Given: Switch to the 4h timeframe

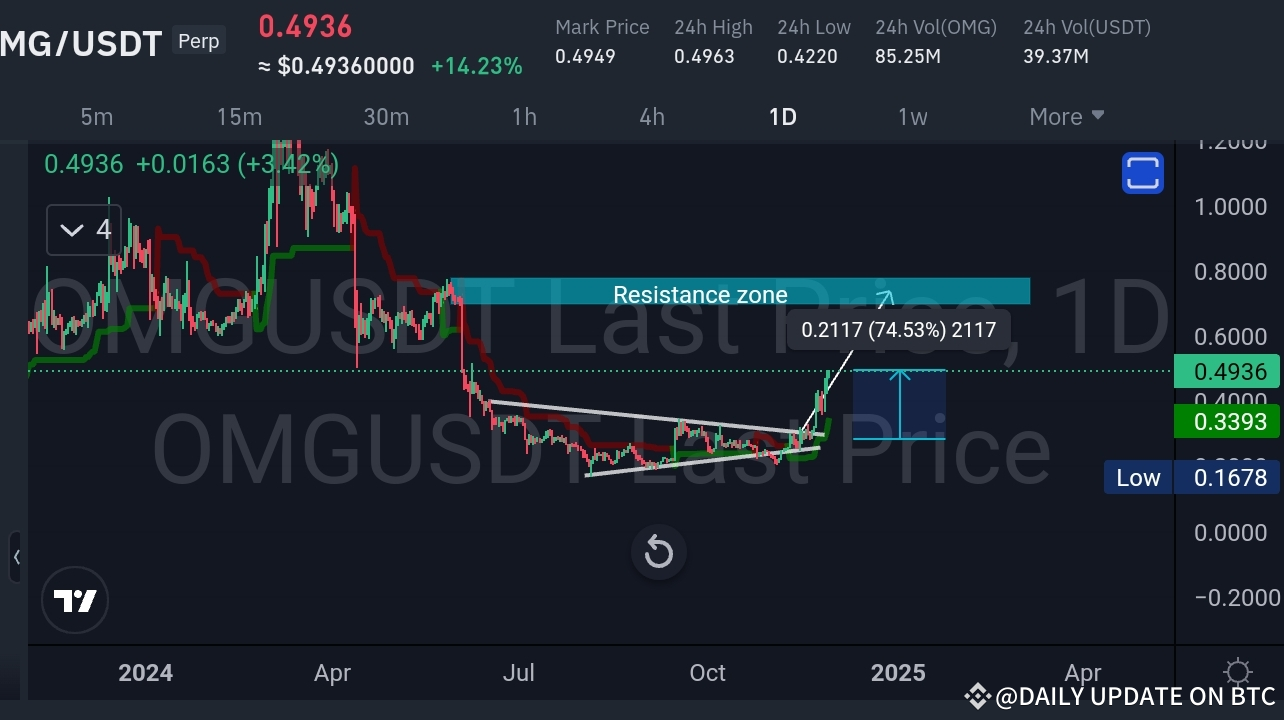Looking at the screenshot, I should [x=651, y=116].
